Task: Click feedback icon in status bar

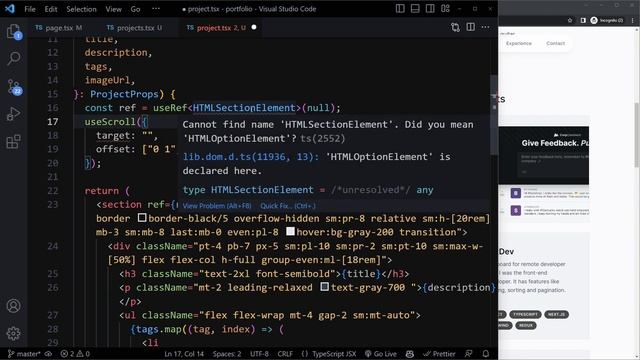Action: click(x=469, y=354)
